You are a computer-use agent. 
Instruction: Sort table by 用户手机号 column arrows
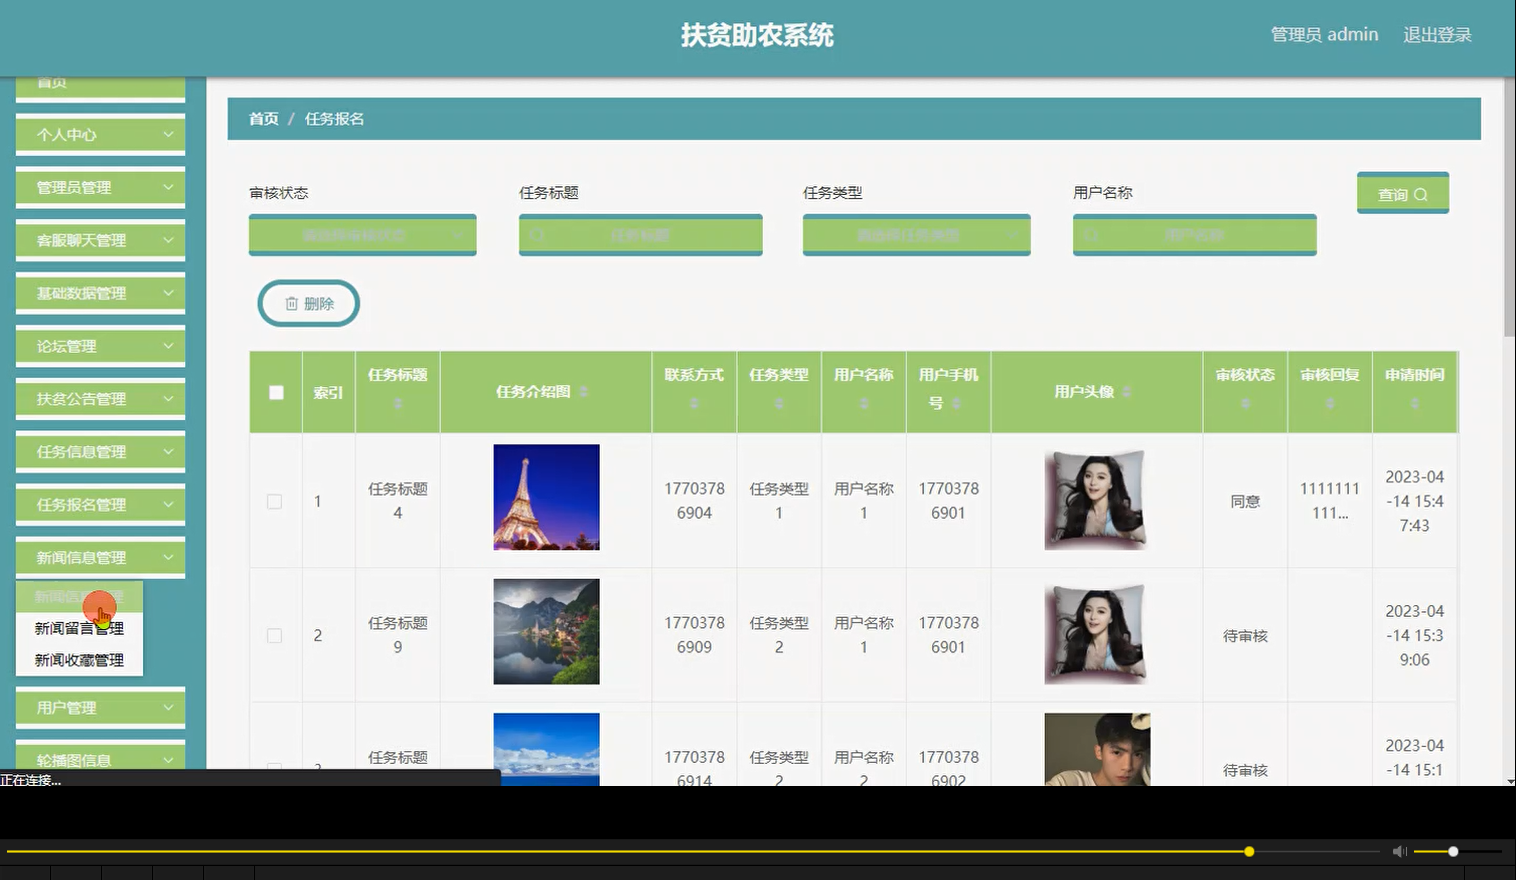tap(957, 403)
